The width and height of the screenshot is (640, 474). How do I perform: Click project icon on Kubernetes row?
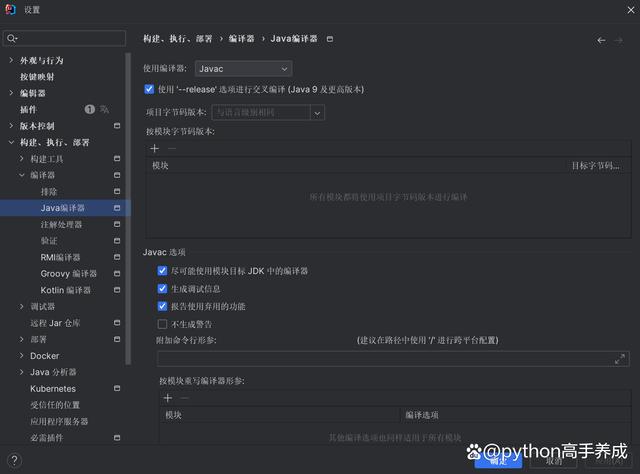pos(117,388)
